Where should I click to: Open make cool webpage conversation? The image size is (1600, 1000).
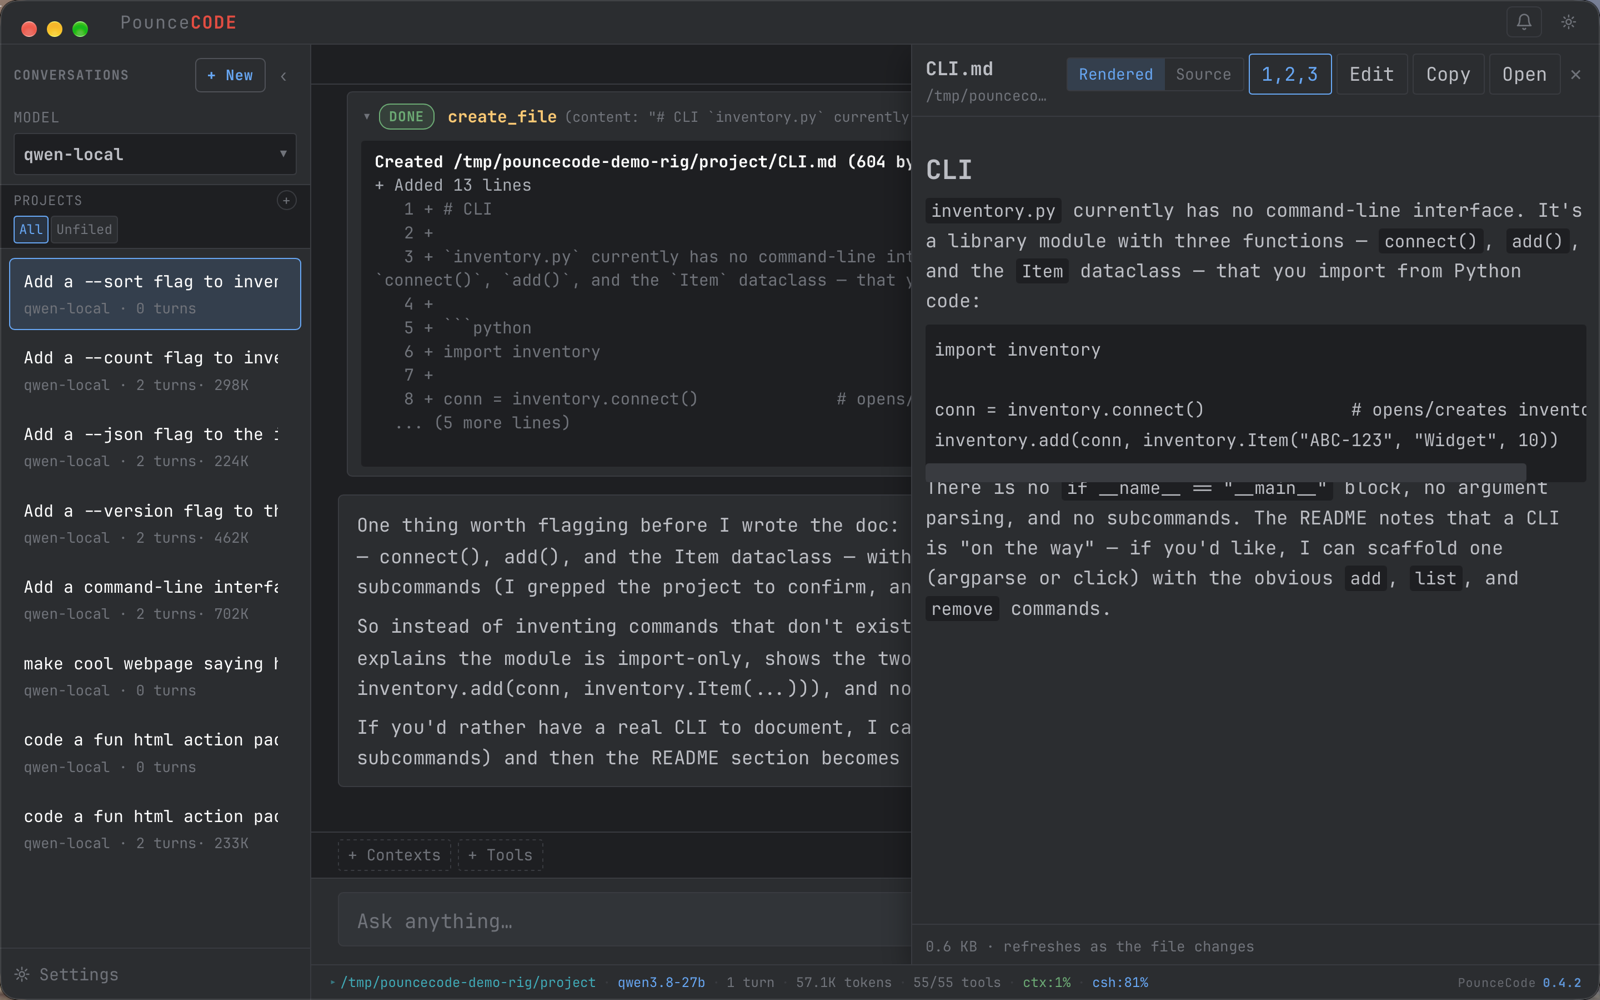point(155,676)
